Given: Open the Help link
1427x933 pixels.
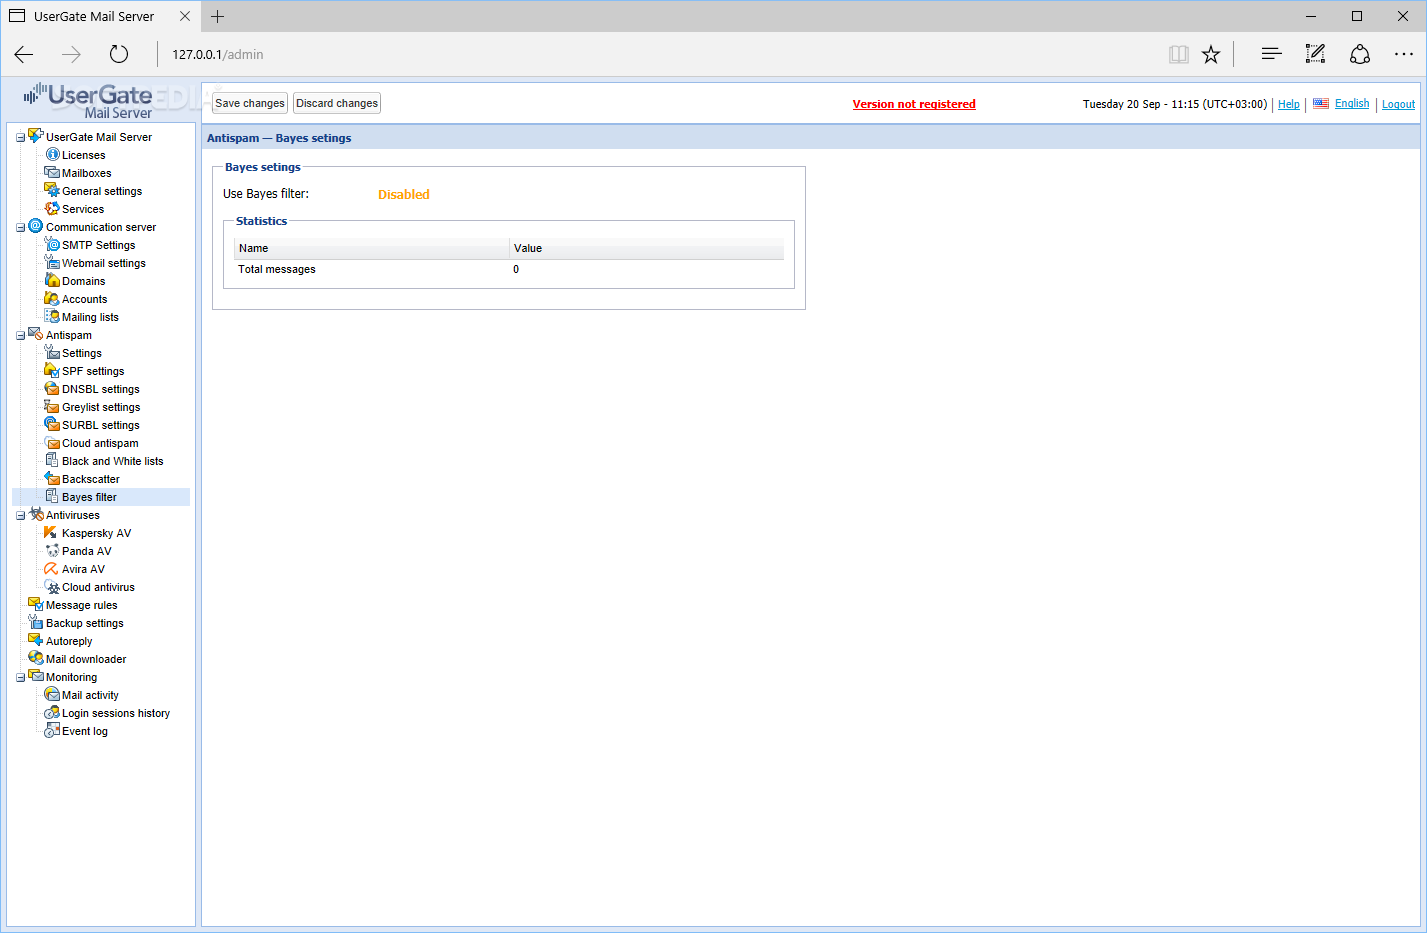Looking at the screenshot, I should tap(1289, 104).
